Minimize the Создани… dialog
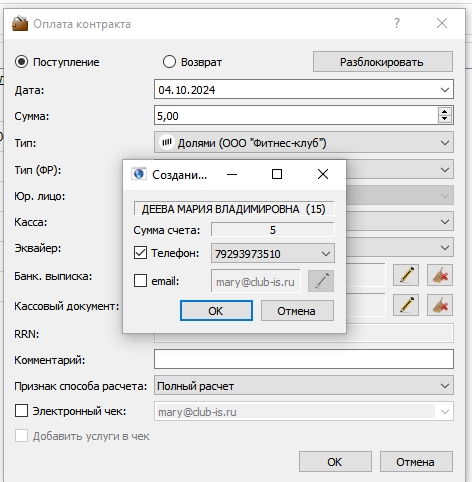Screen dimensions: 472x482 [232, 174]
